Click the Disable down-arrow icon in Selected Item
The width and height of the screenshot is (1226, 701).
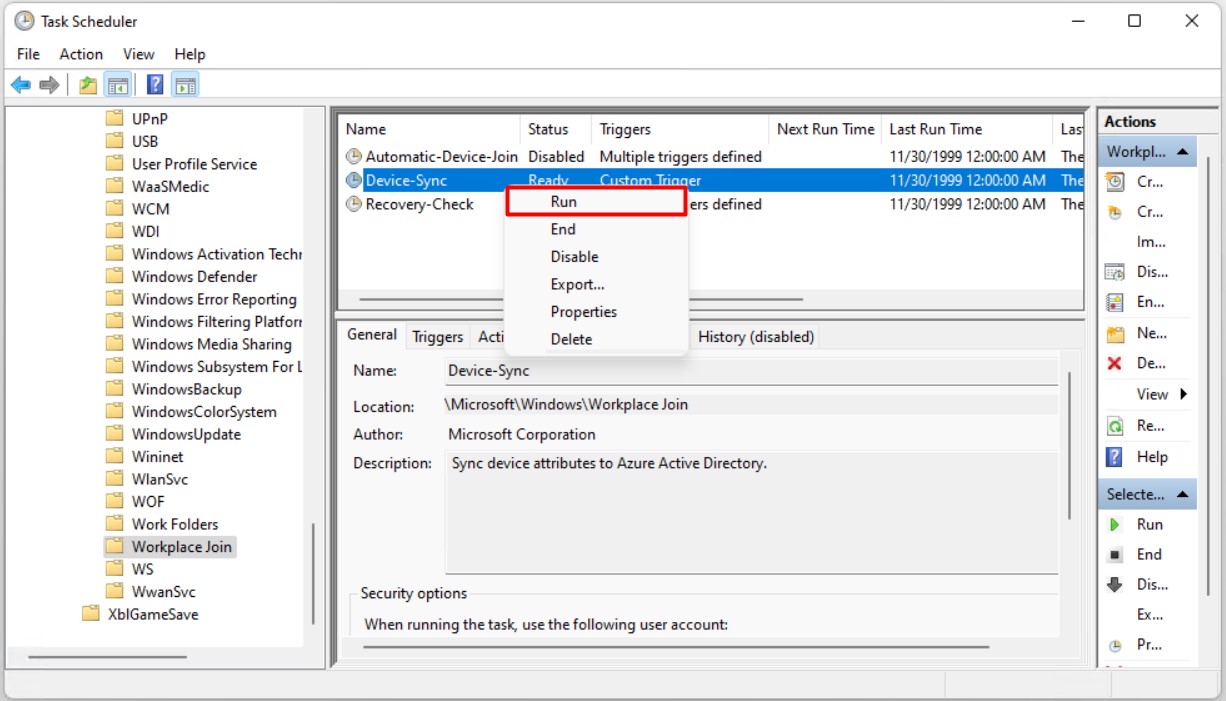(1115, 584)
